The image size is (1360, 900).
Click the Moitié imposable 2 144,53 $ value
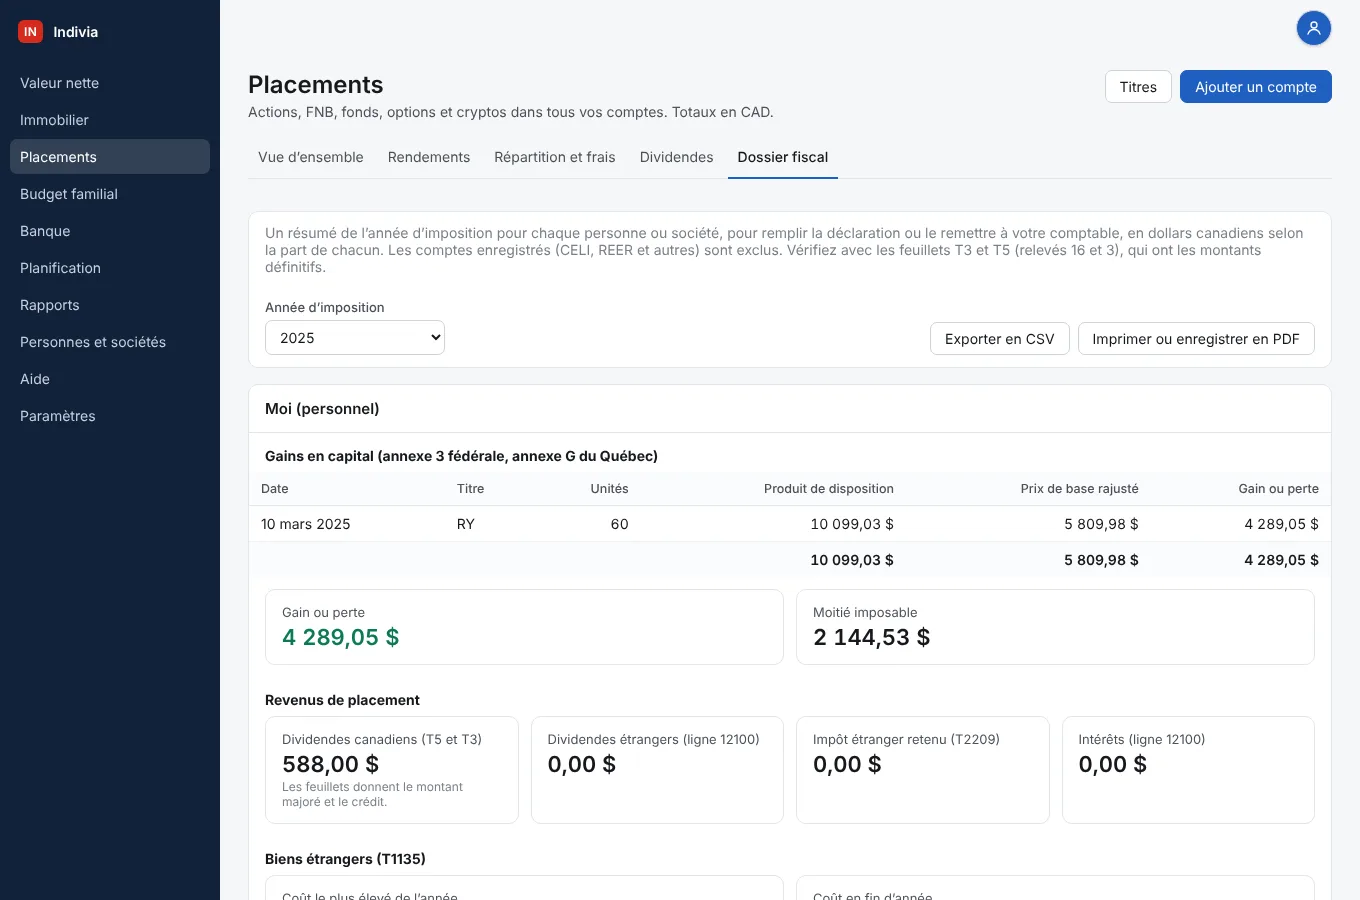pos(872,637)
